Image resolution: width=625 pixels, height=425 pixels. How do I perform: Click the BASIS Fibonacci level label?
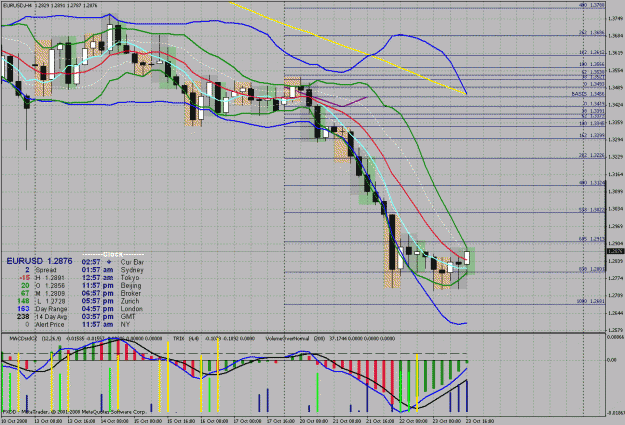click(588, 94)
